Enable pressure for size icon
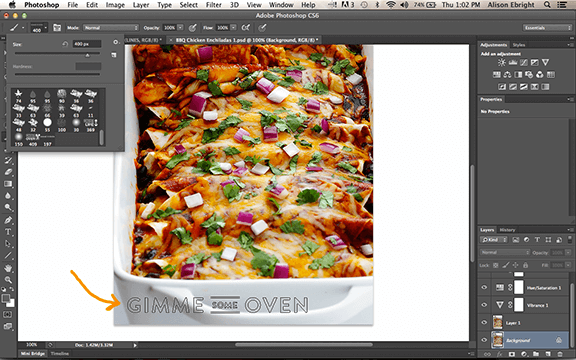Viewport: 576px width, 360px height. coord(262,28)
